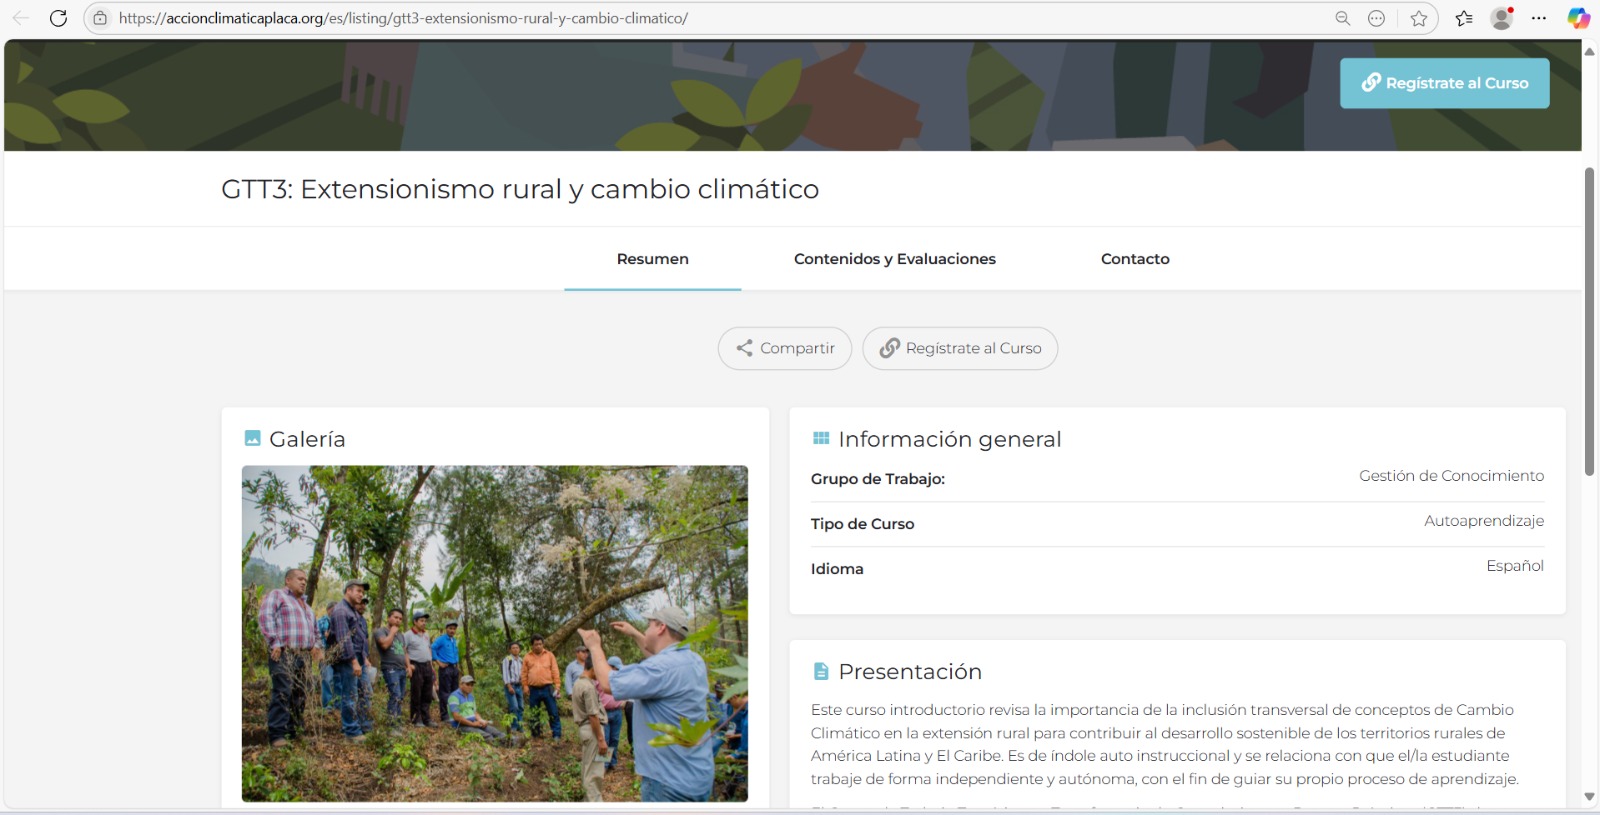Open the browser profile avatar
This screenshot has width=1600, height=815.
click(x=1501, y=18)
